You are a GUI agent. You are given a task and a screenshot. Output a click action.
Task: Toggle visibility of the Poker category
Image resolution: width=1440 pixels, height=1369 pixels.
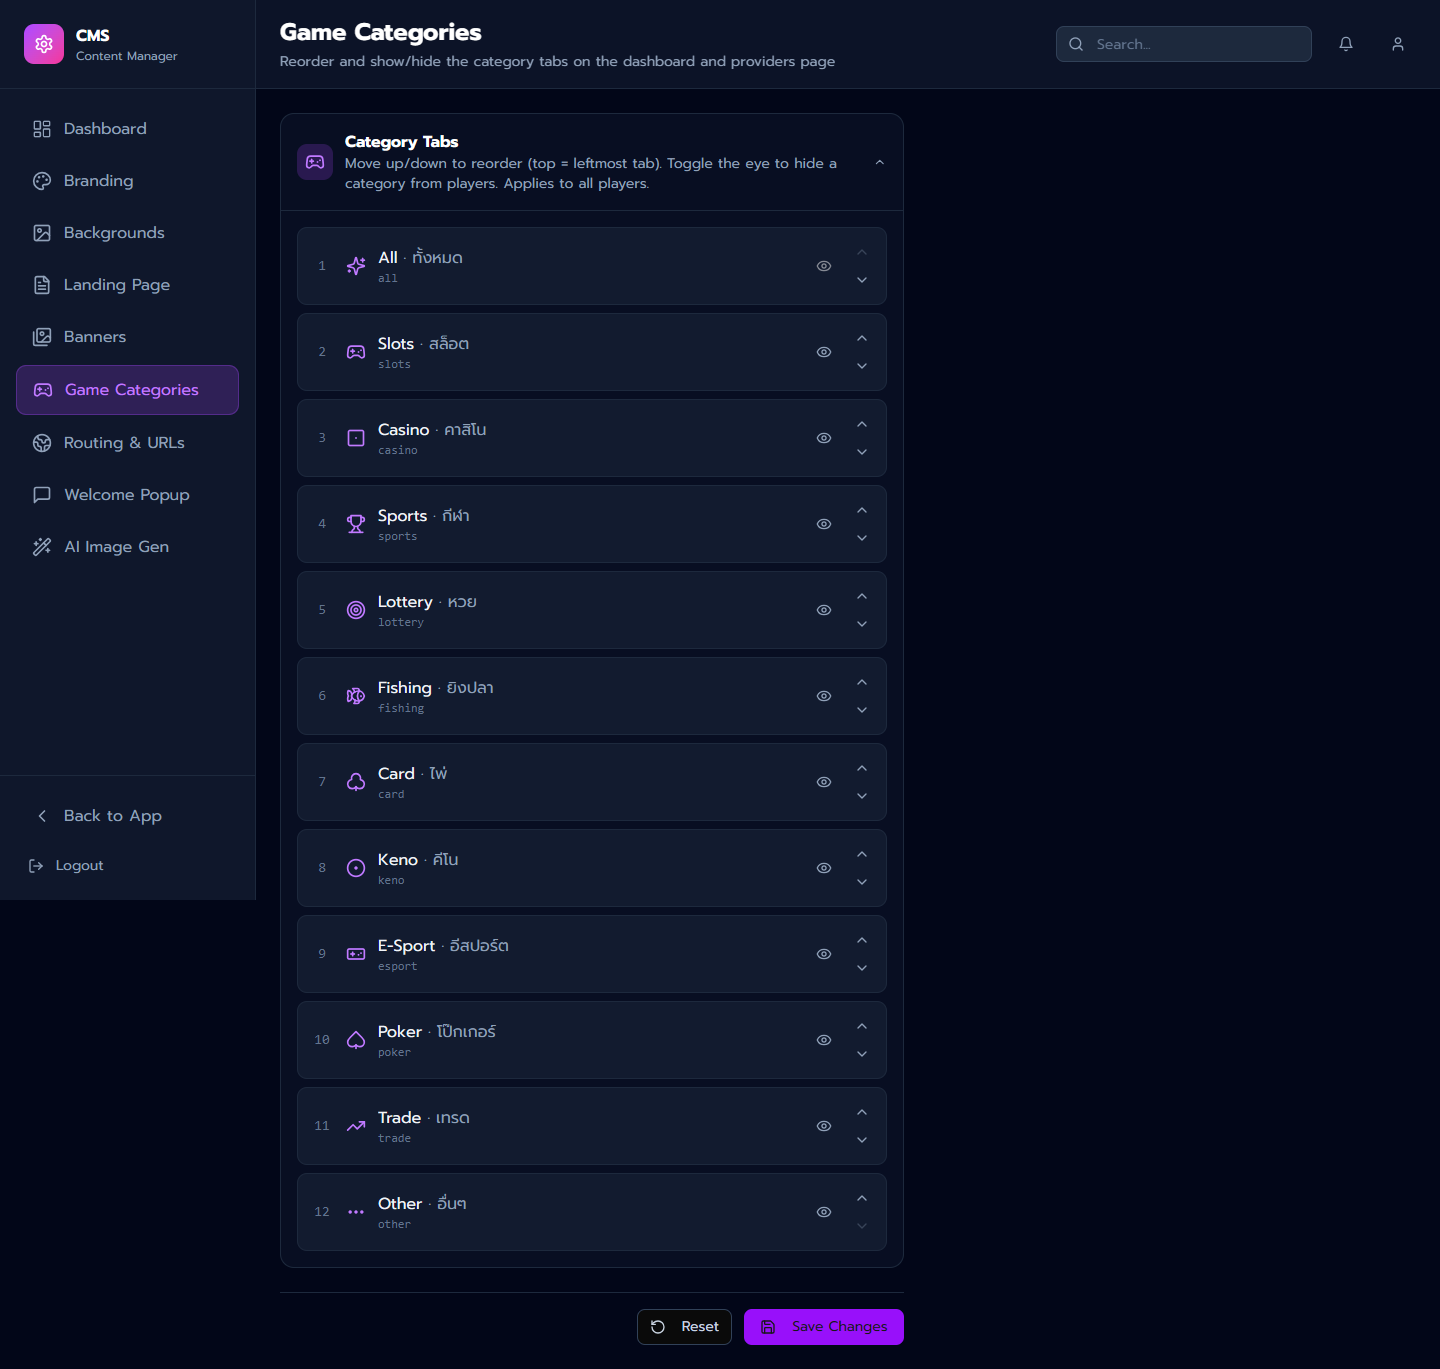(824, 1040)
